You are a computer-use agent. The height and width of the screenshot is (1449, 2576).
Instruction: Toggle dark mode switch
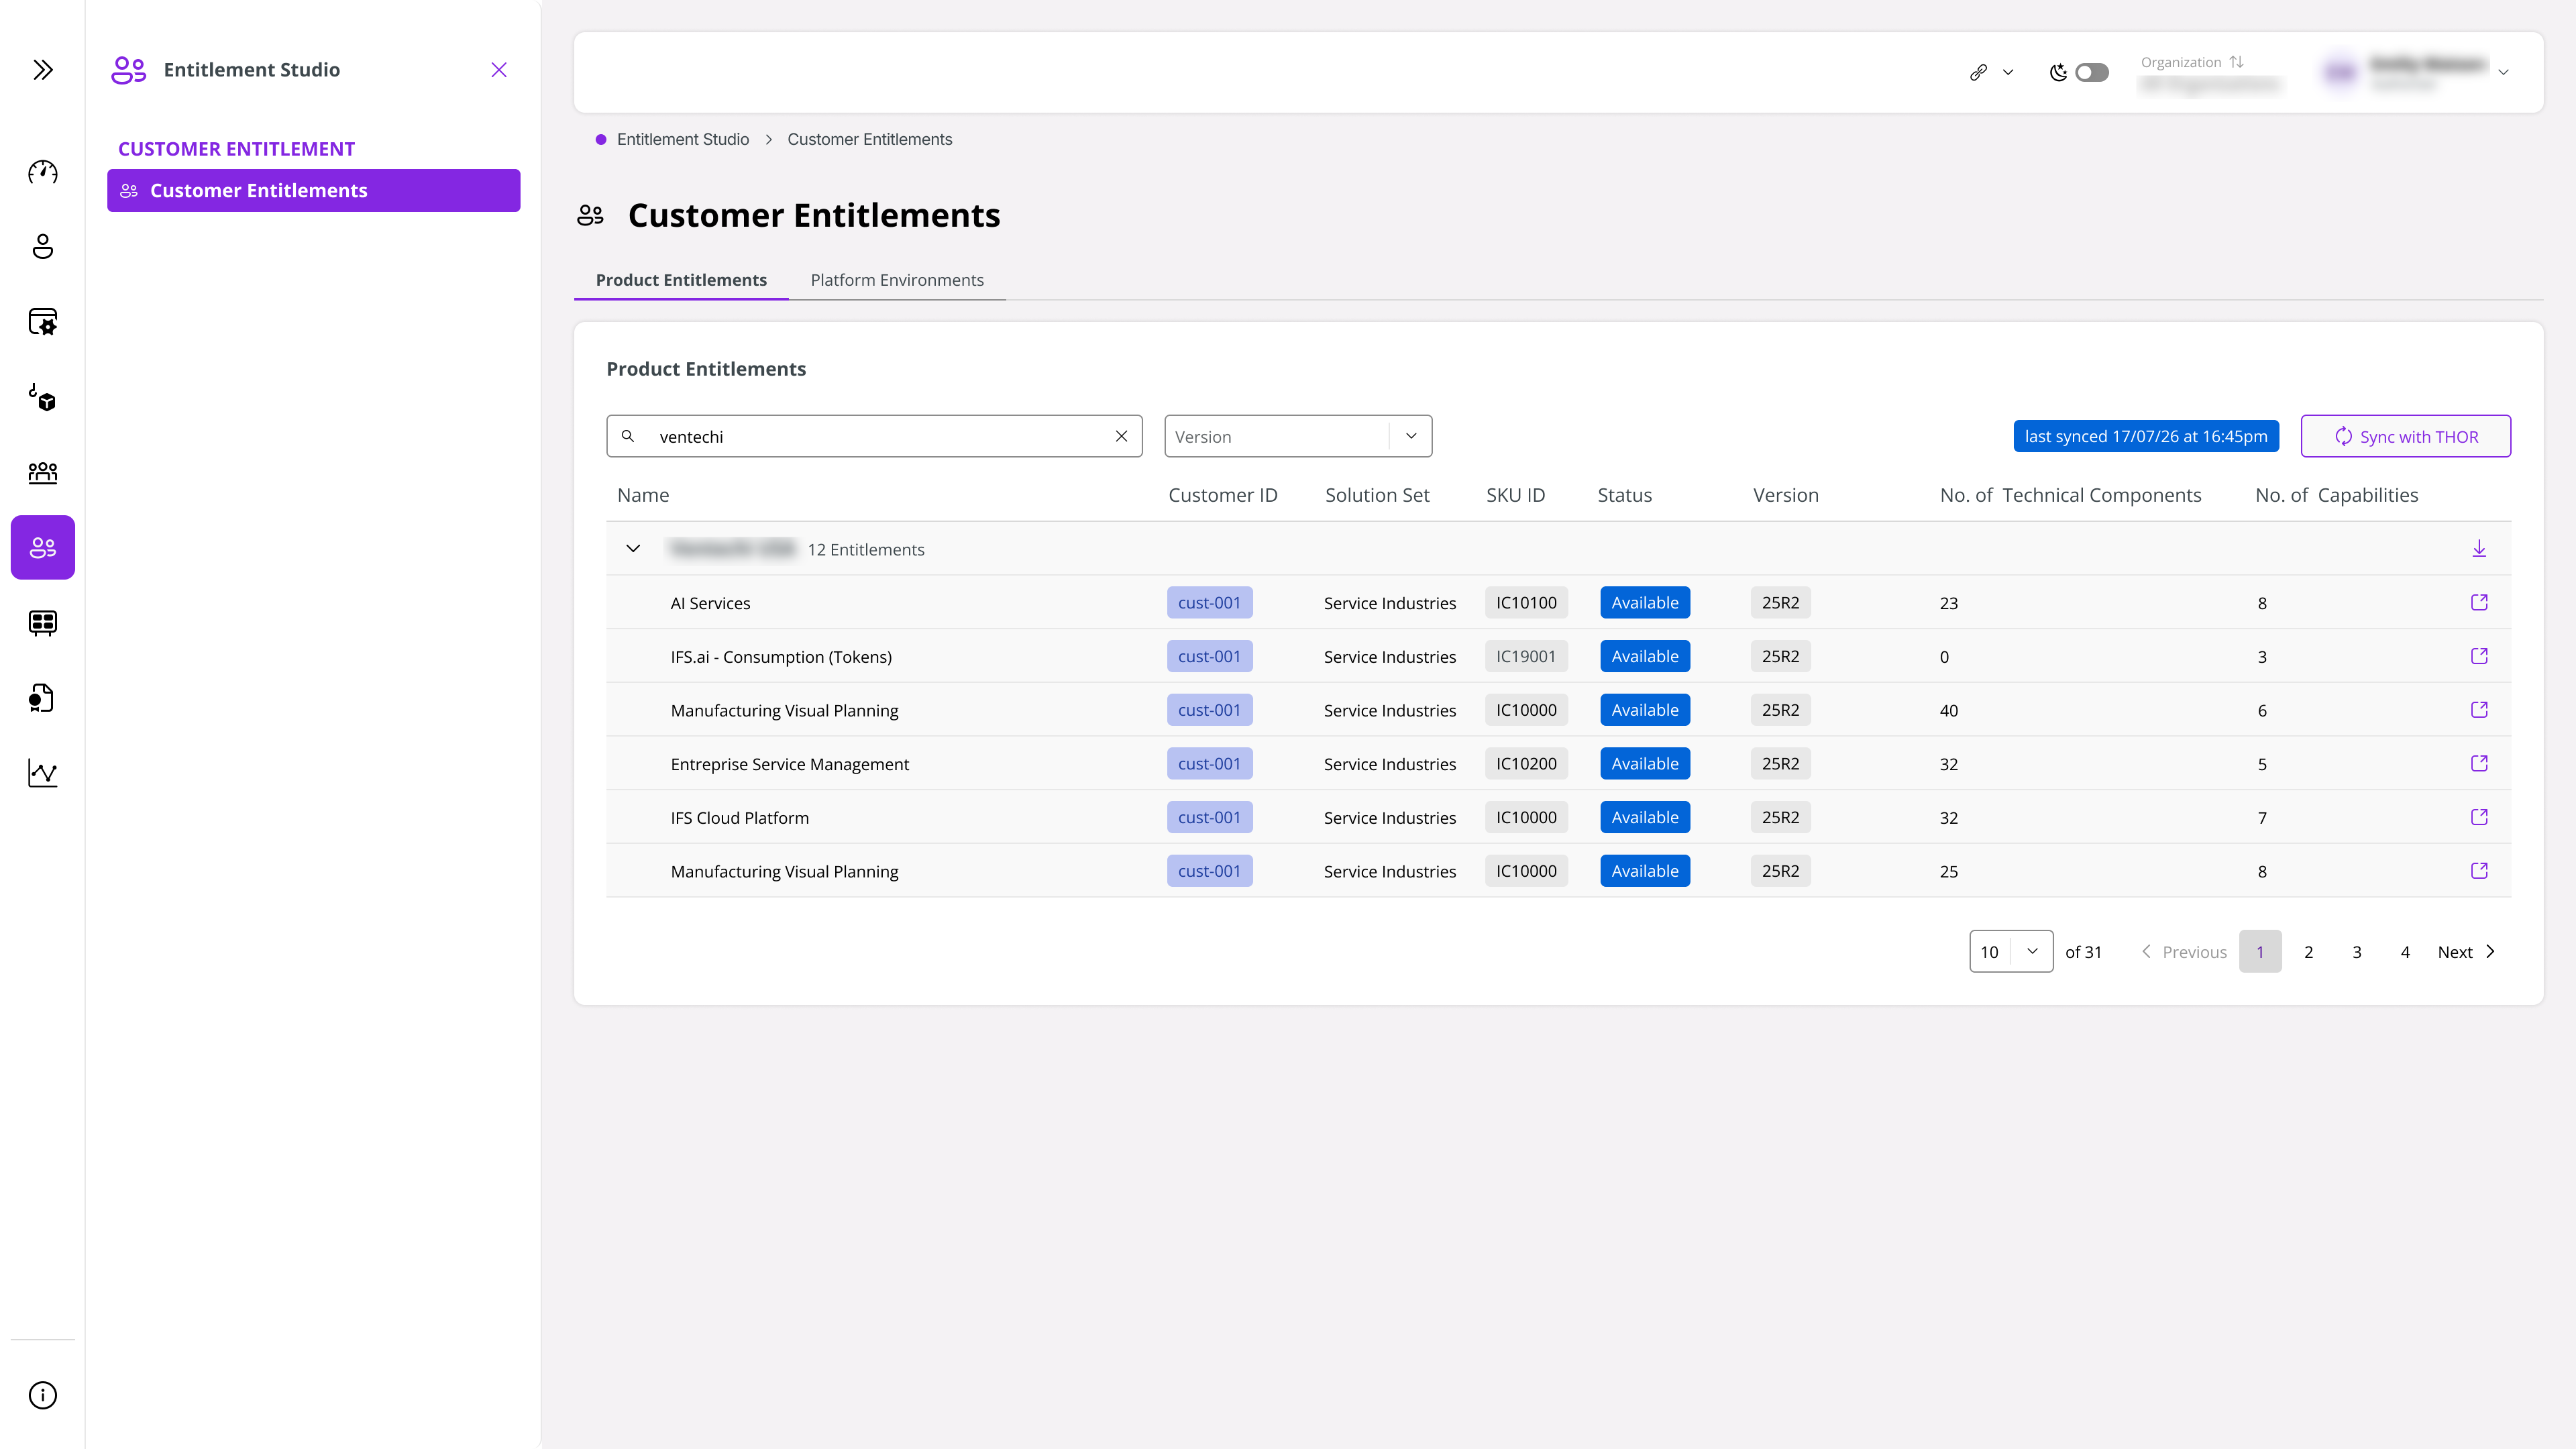pyautogui.click(x=2091, y=72)
